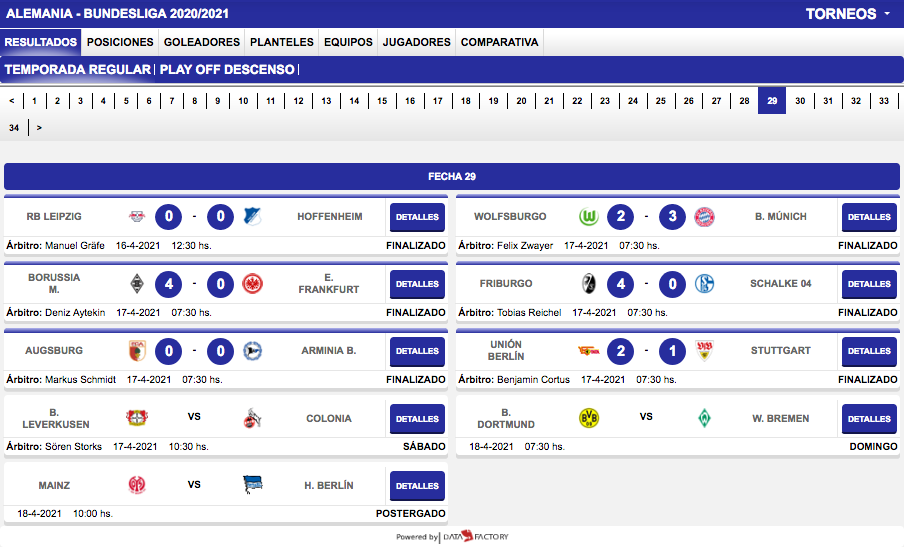
Task: Click the Alemania Bundesliga 2020/2021 title
Action: (x=117, y=14)
